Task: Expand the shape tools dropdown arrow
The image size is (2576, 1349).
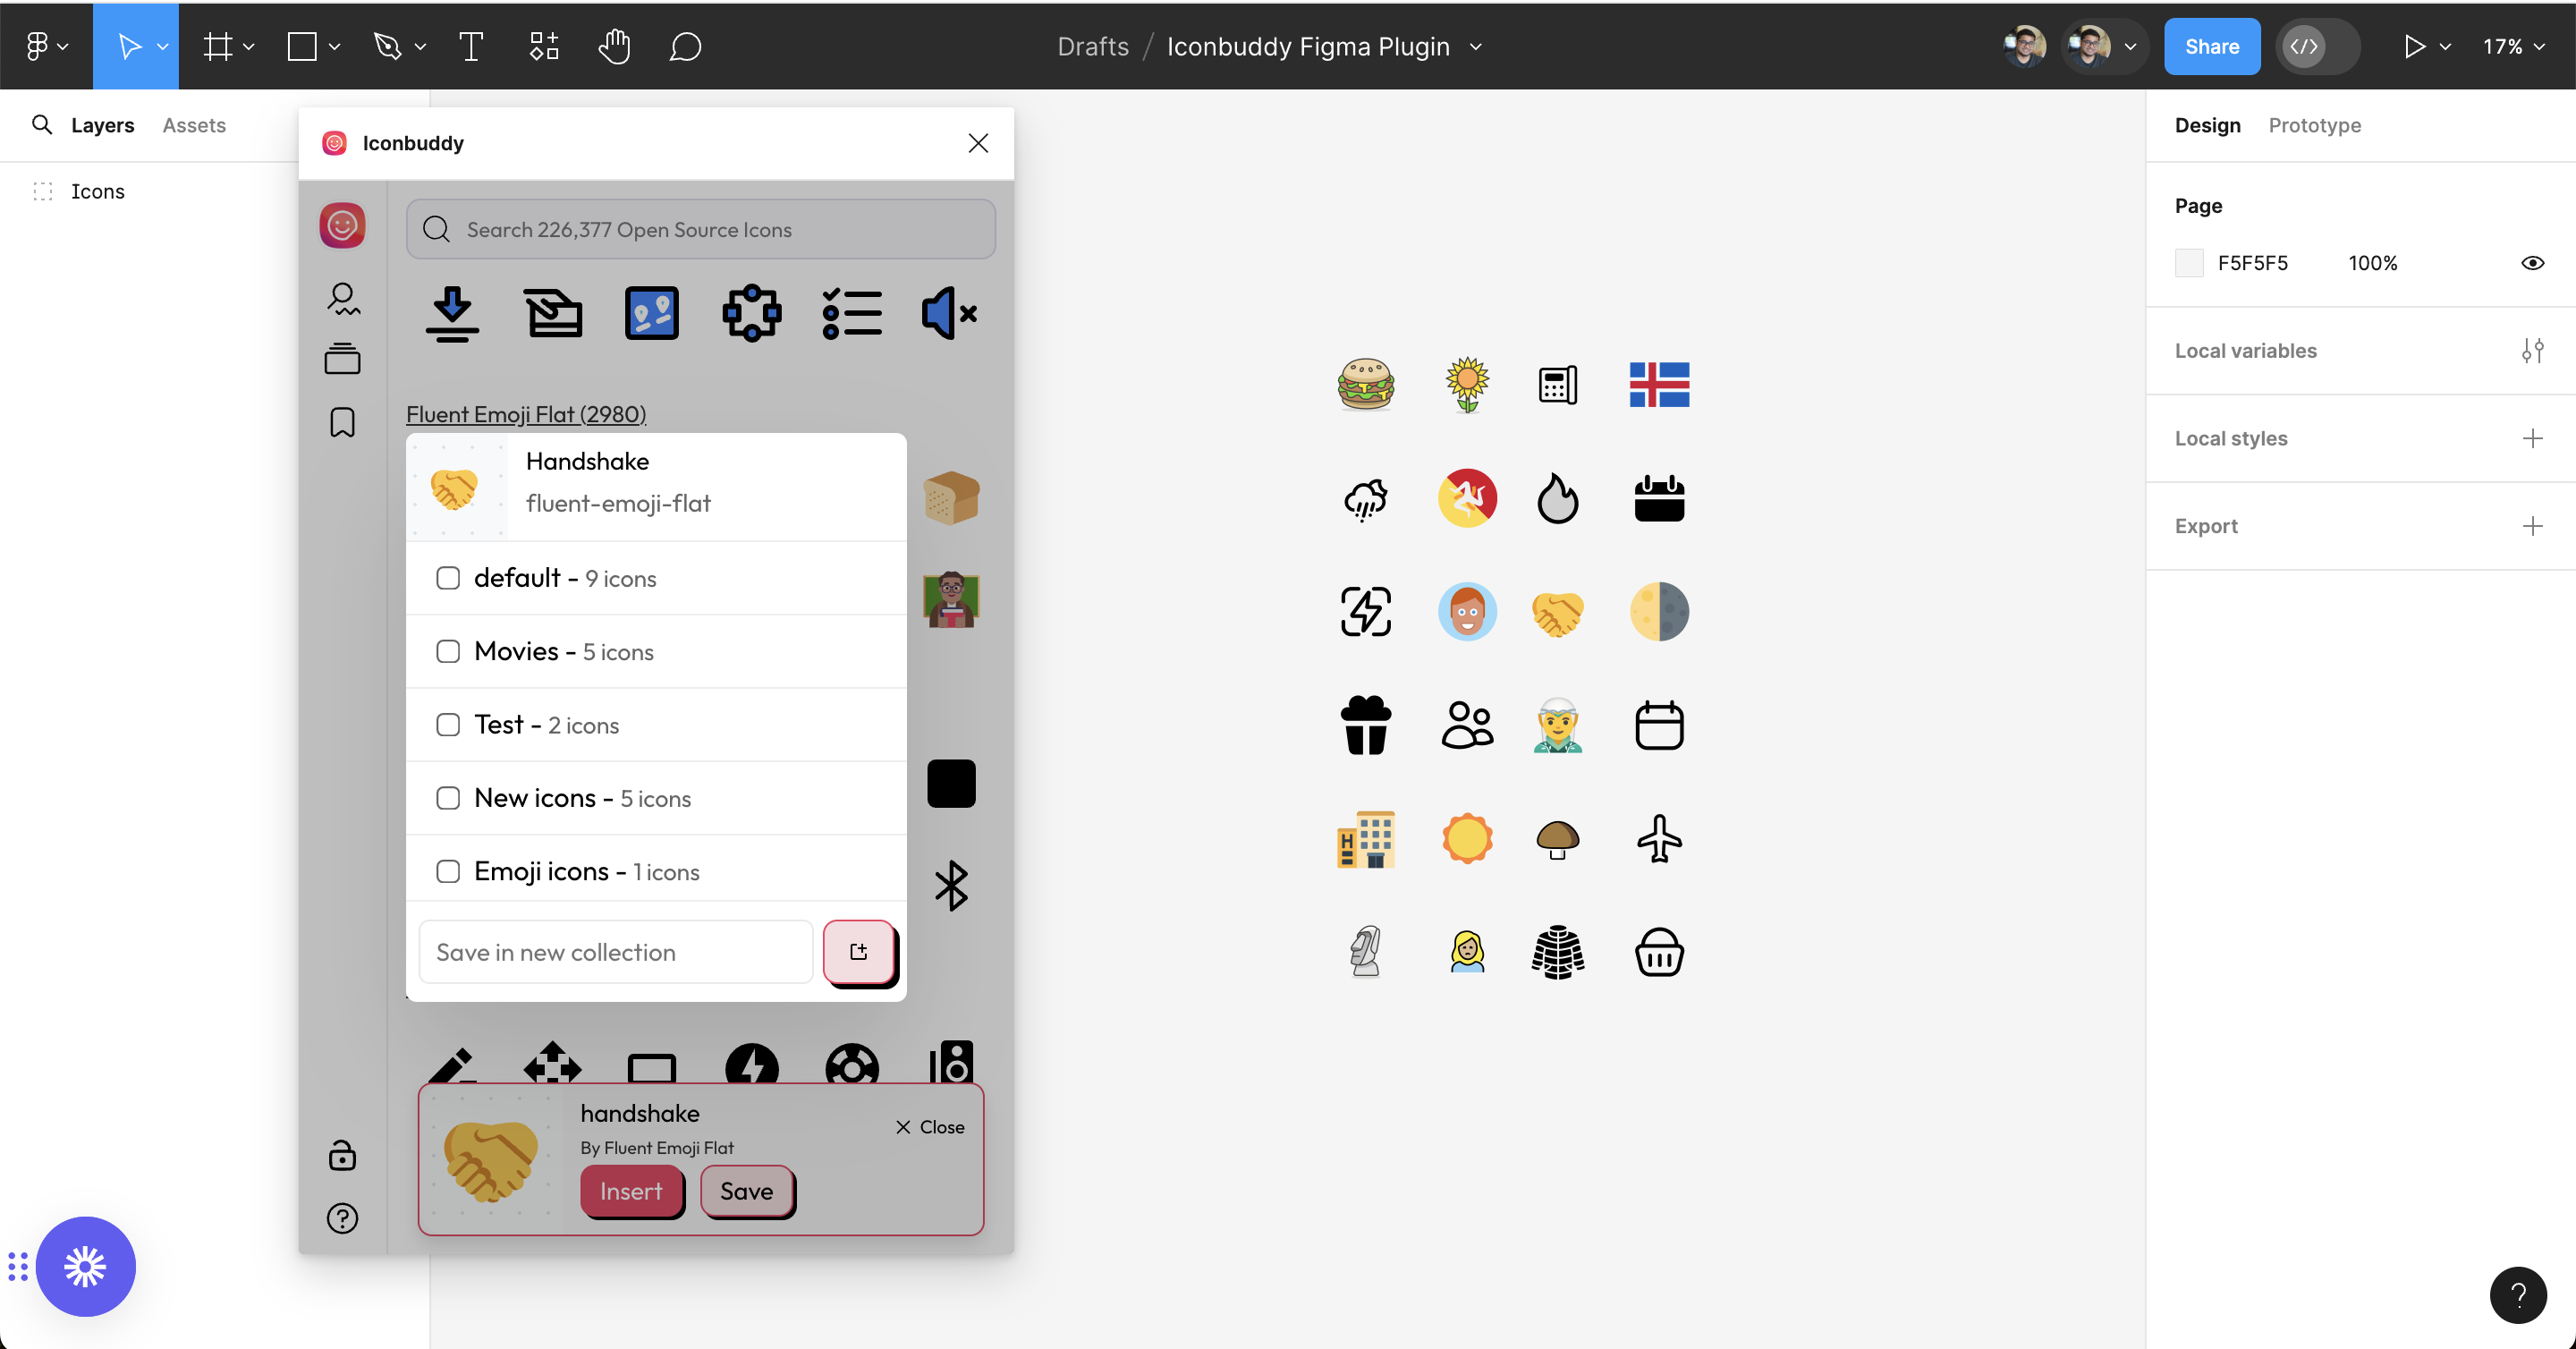Action: click(x=335, y=47)
